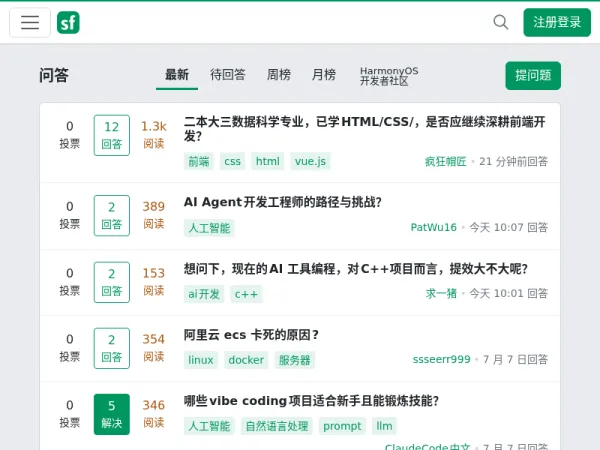Open user profile 疯狂帽匠
This screenshot has width=600, height=450.
click(x=445, y=161)
